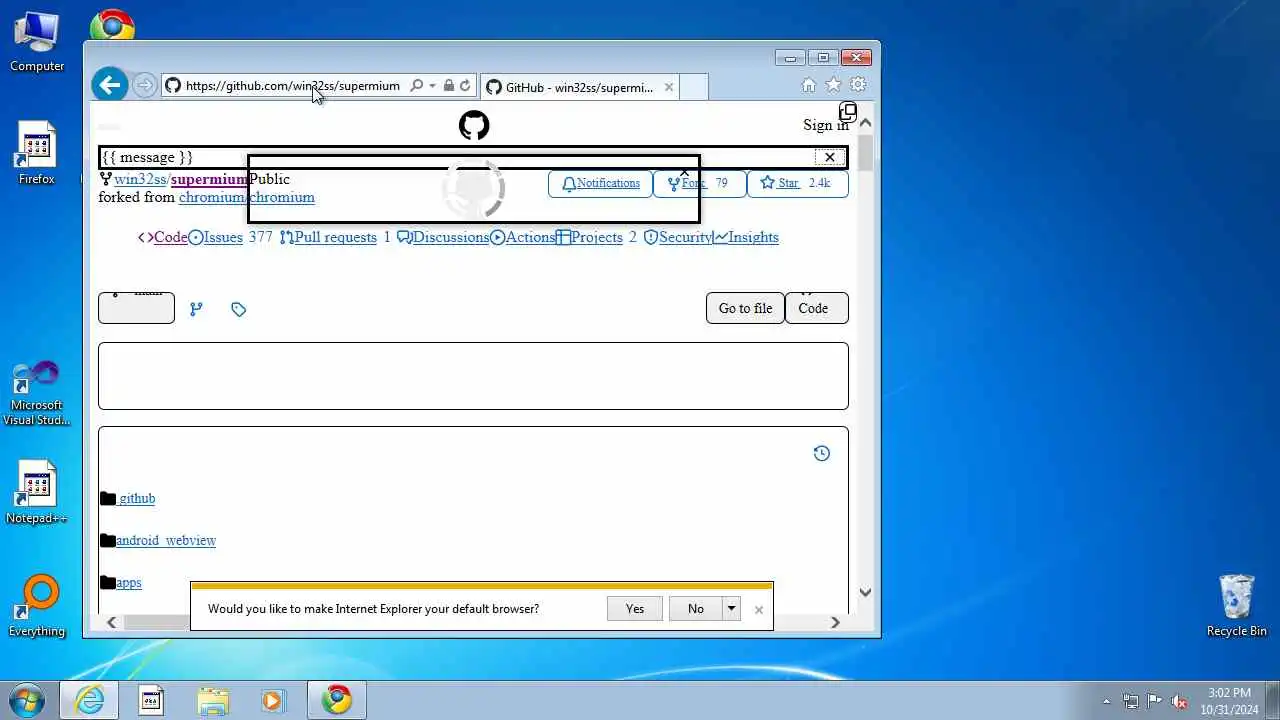Click the IE Home icon
The height and width of the screenshot is (720, 1280).
(808, 86)
